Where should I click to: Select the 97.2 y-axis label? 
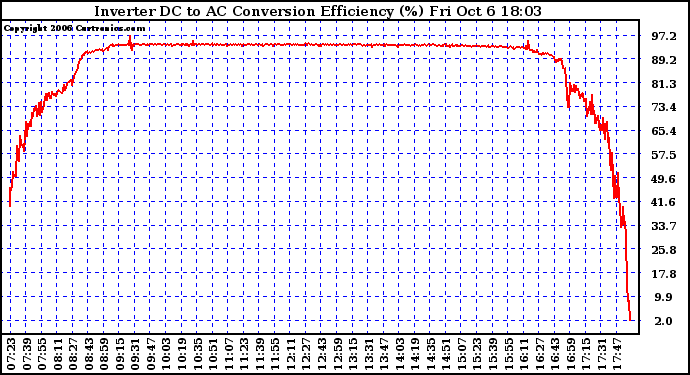point(664,37)
